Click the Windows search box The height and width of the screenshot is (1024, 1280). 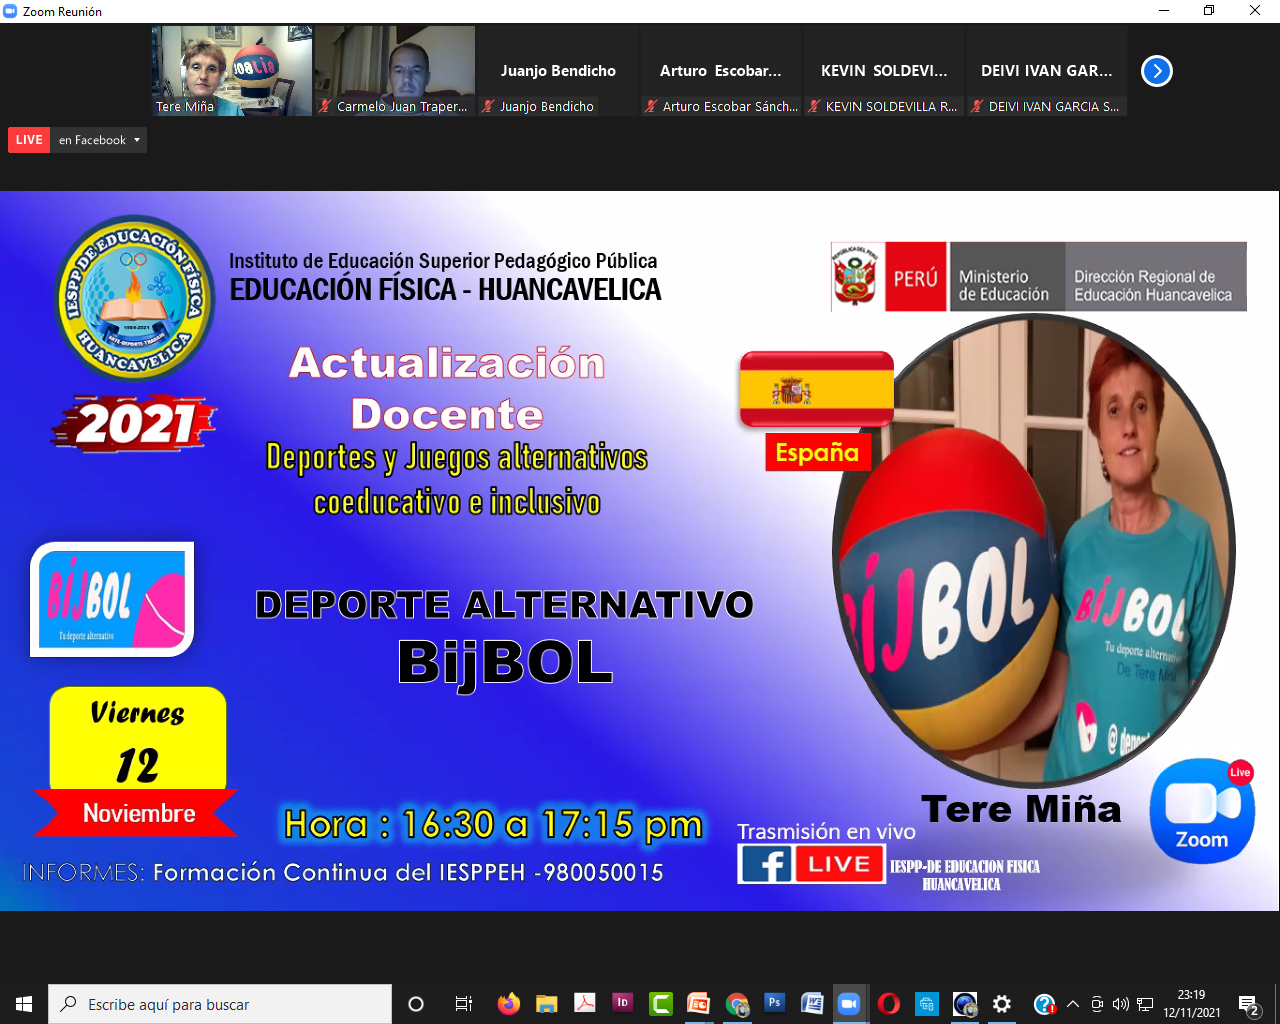pyautogui.click(x=220, y=1004)
